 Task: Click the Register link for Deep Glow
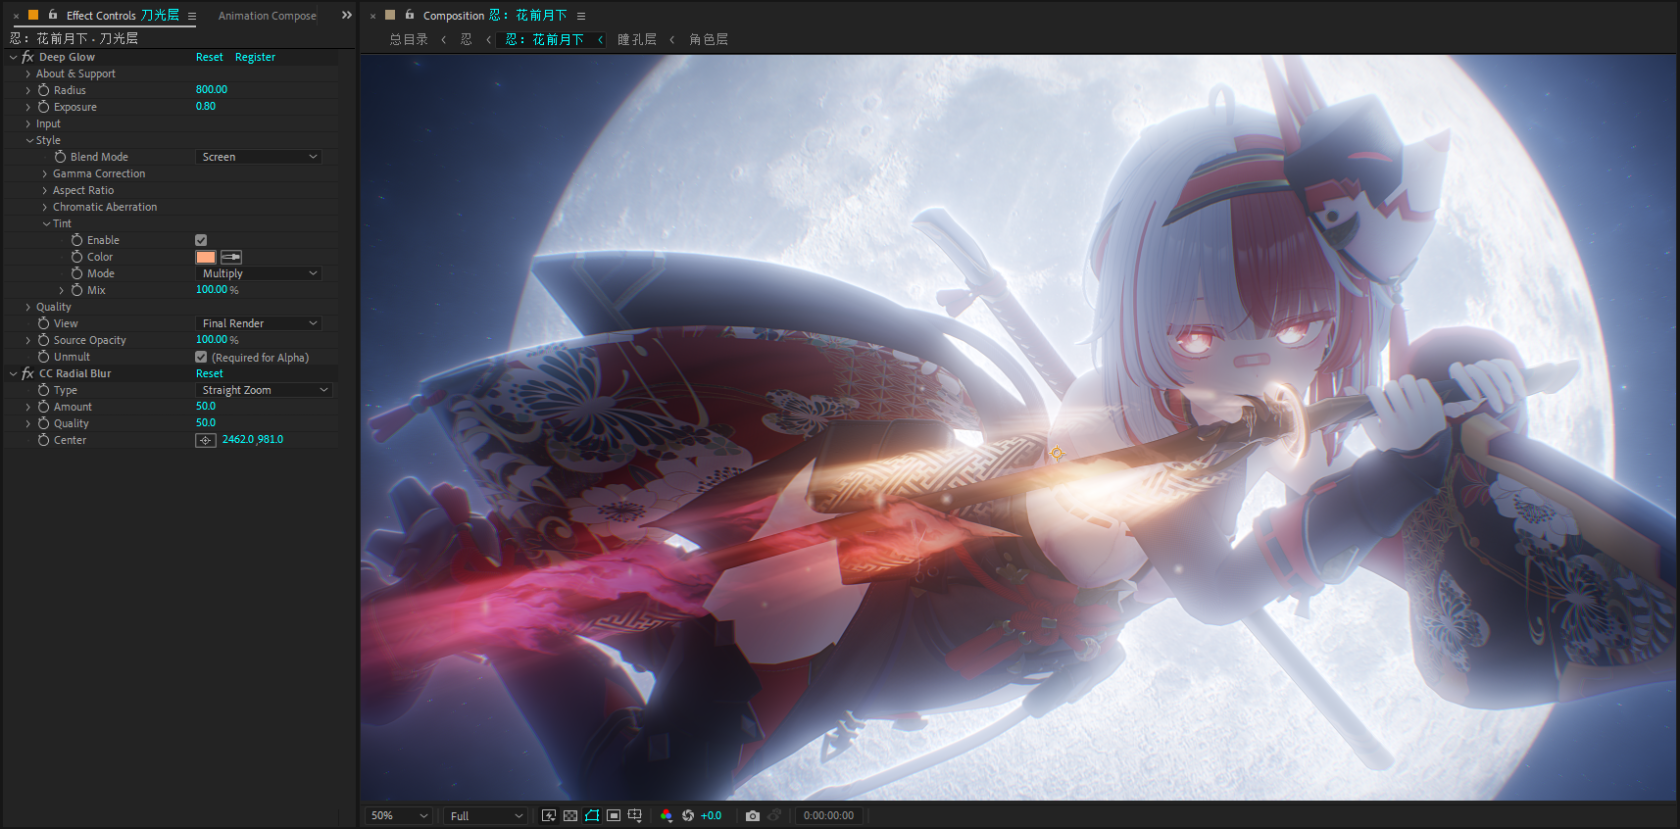tap(255, 57)
